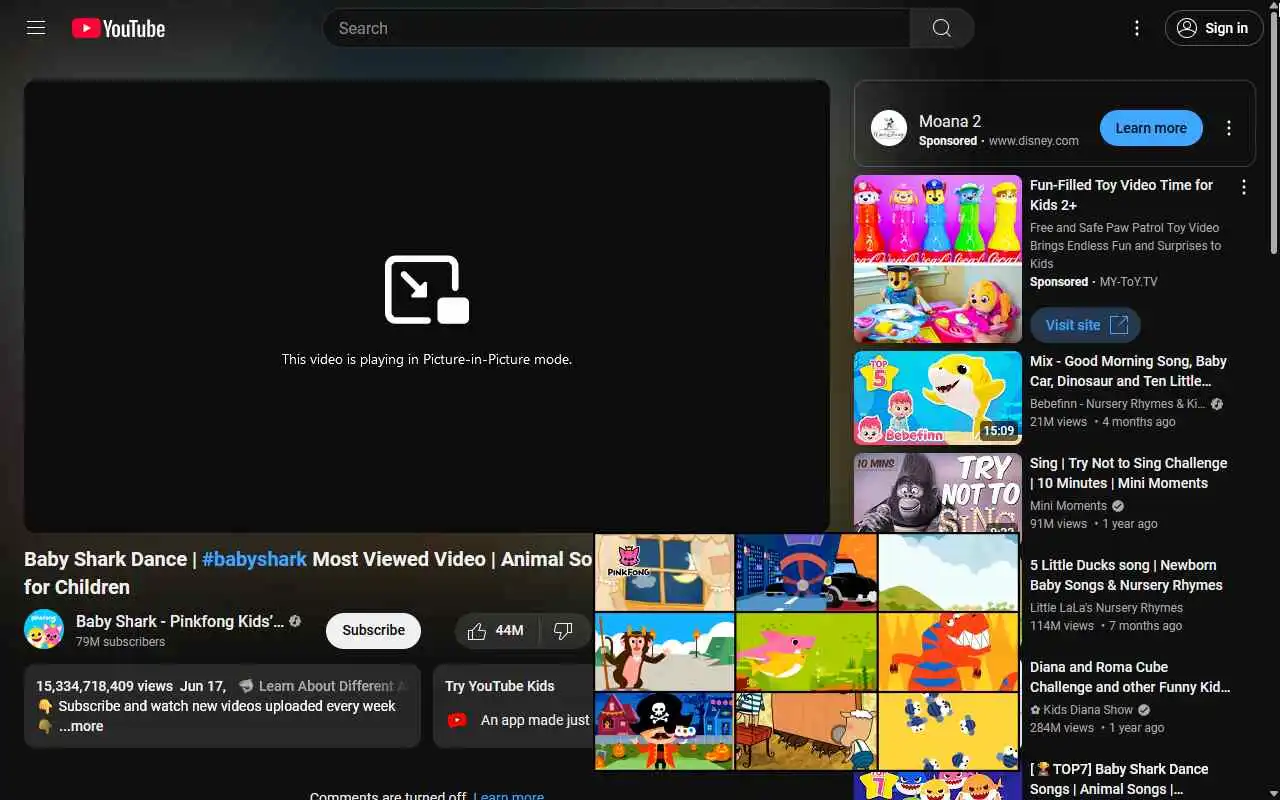Click Little LaLa's Nursery Rhymes channel
Screen dimensions: 1280x800
1106,608
